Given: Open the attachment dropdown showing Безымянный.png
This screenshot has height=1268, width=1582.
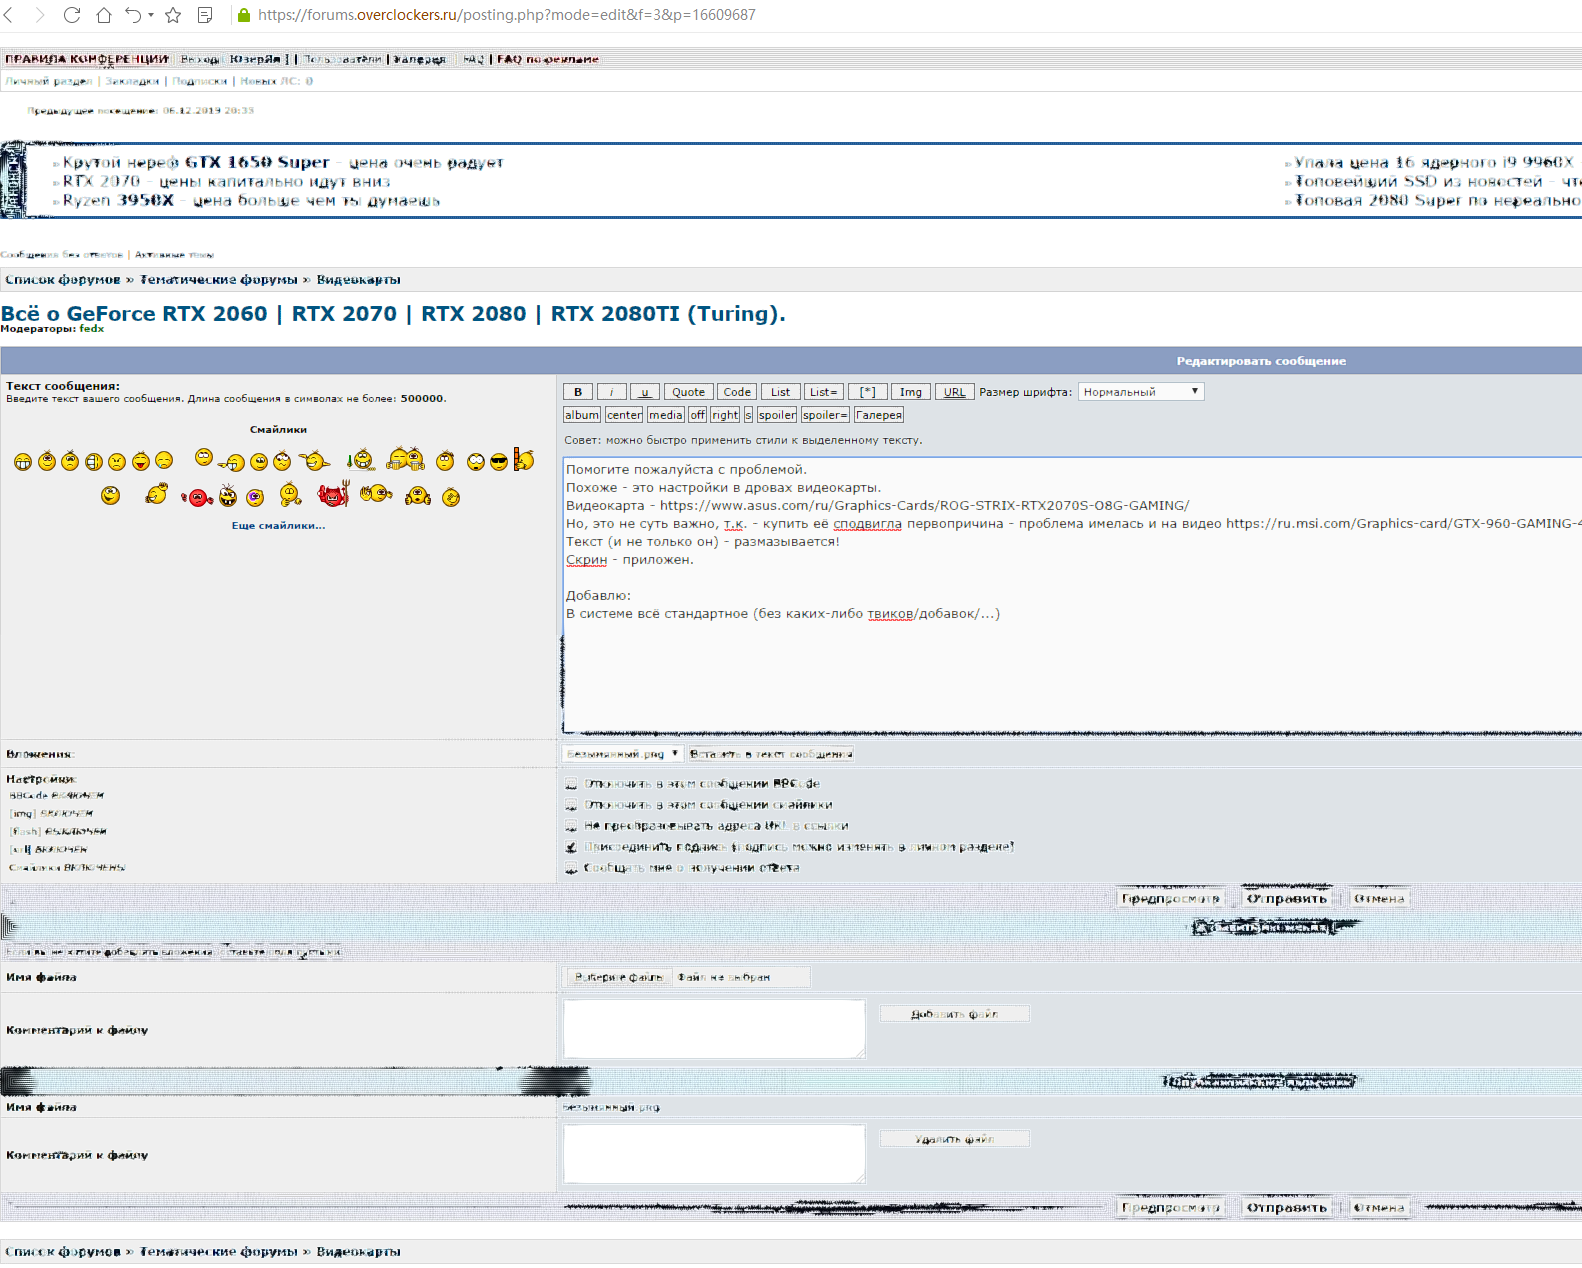Looking at the screenshot, I should tap(622, 754).
